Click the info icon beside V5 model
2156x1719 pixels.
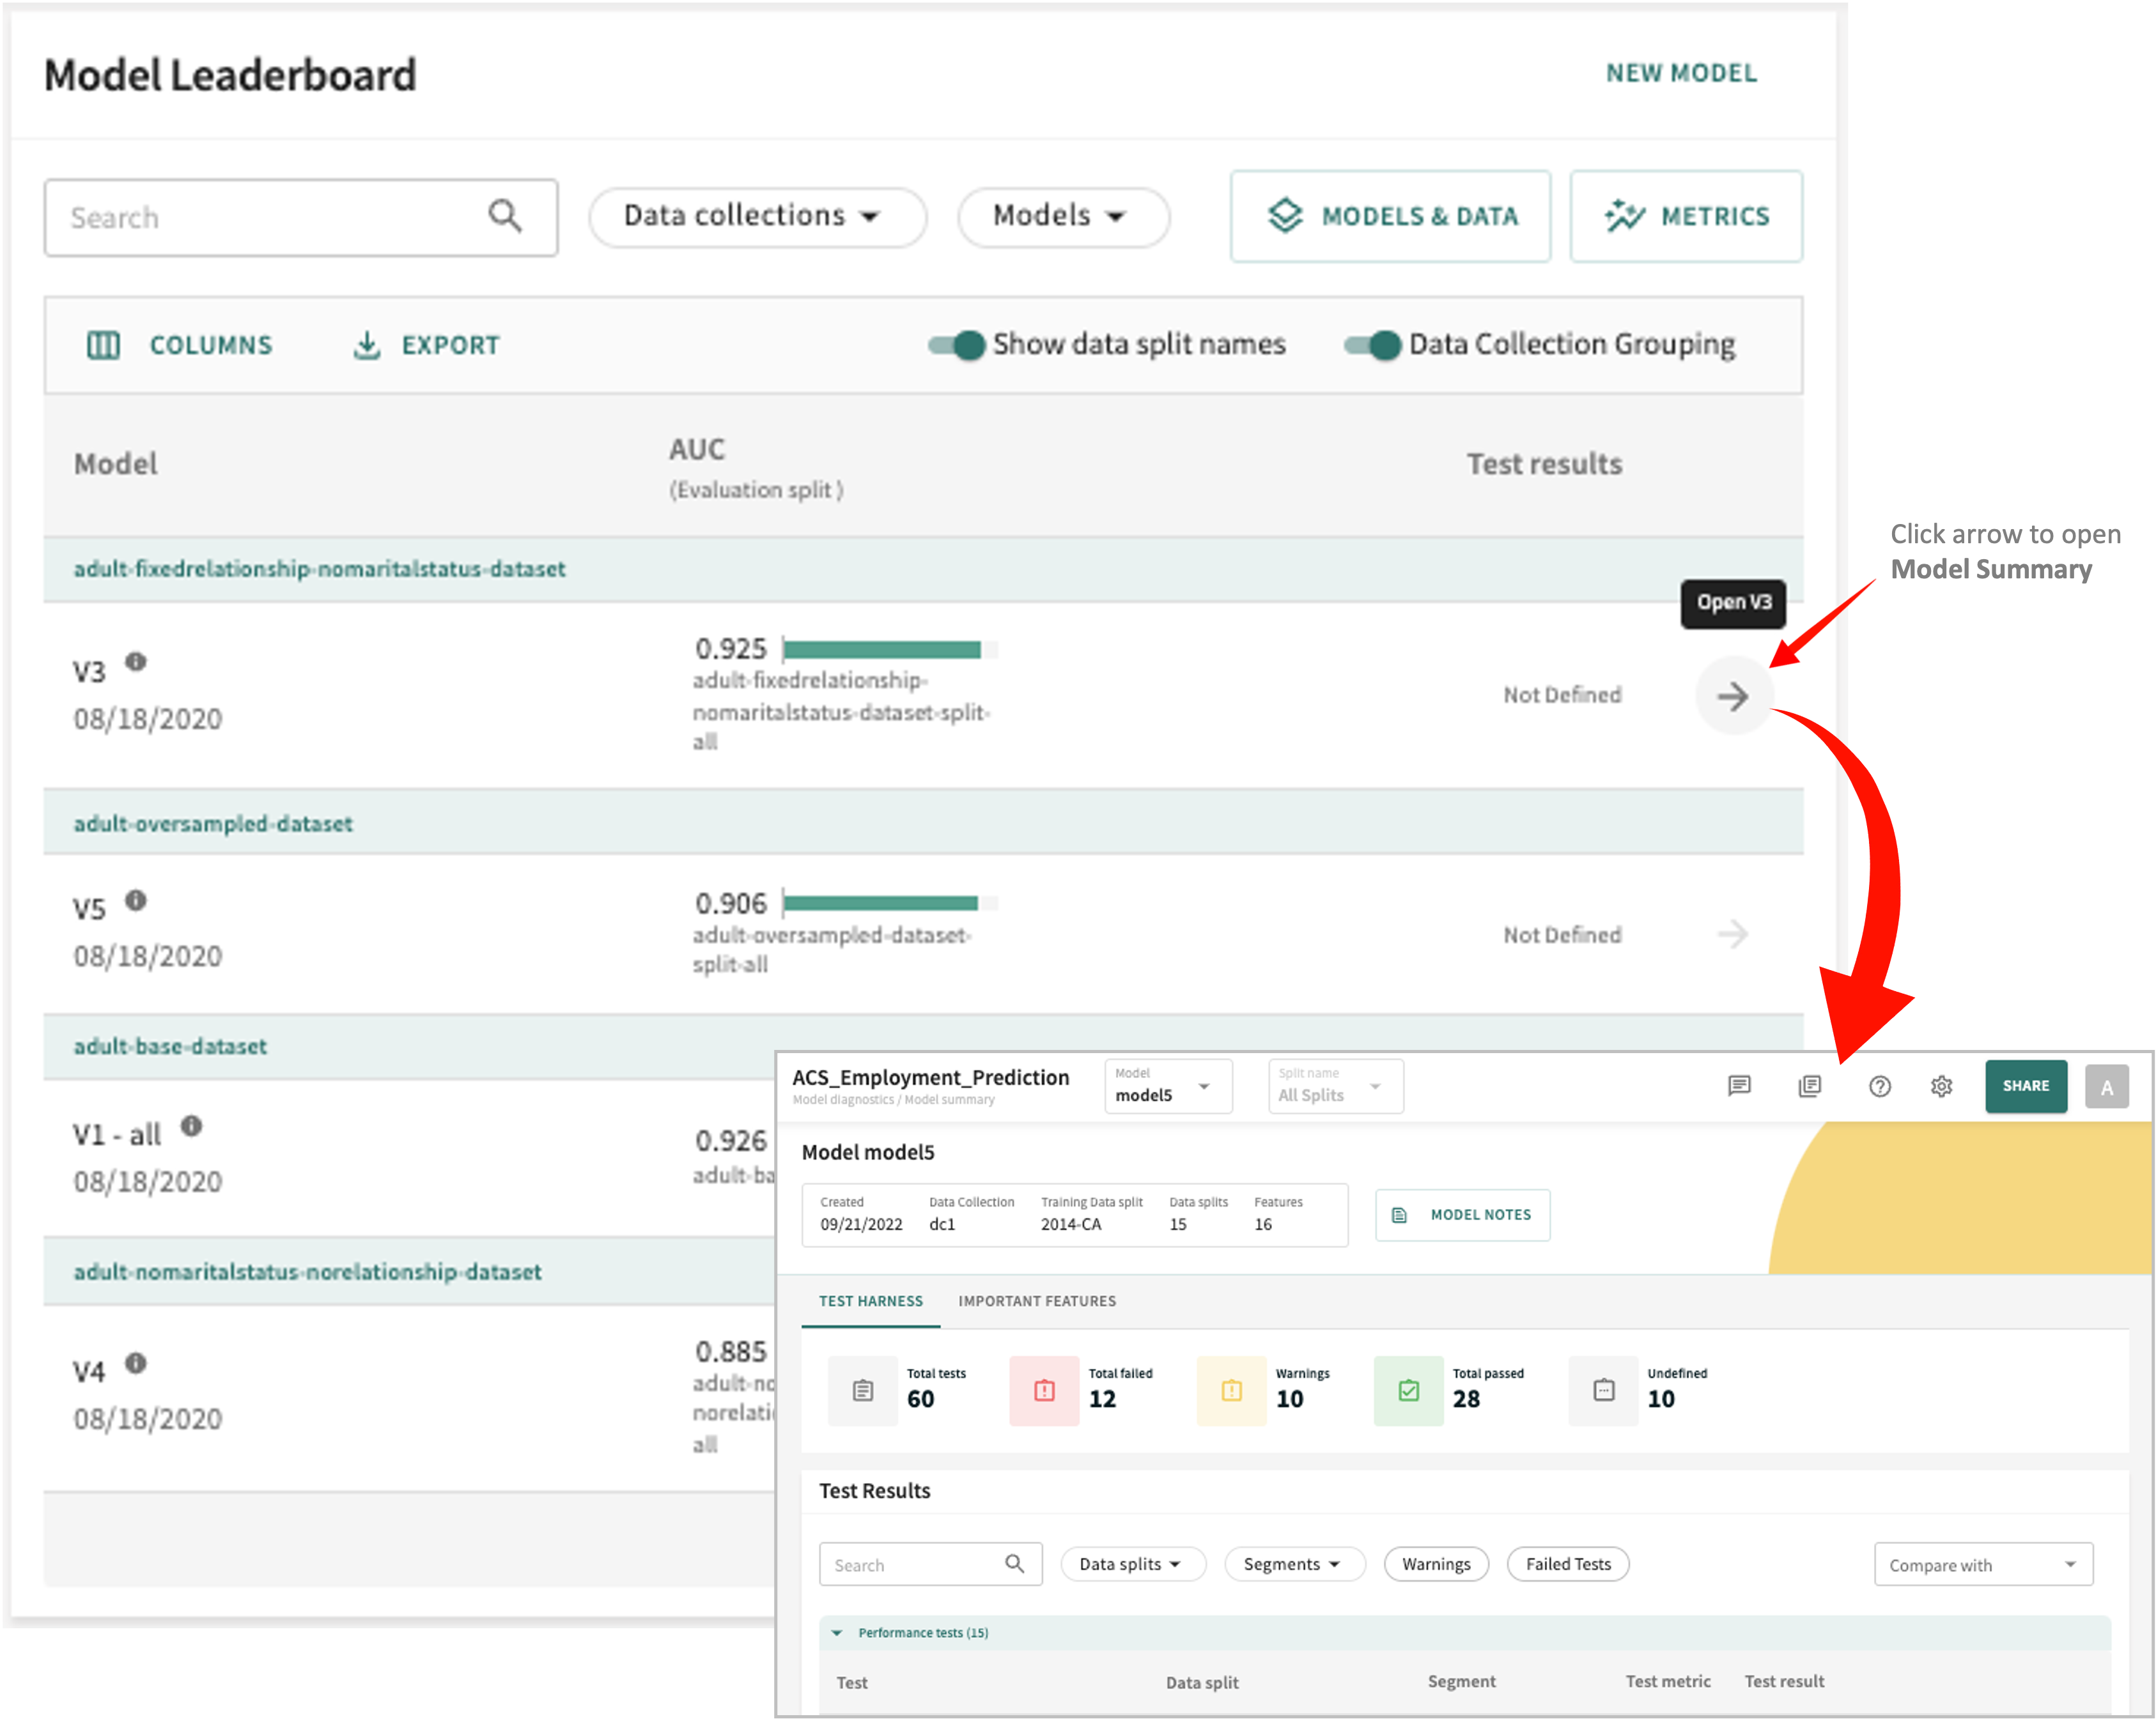click(x=136, y=900)
